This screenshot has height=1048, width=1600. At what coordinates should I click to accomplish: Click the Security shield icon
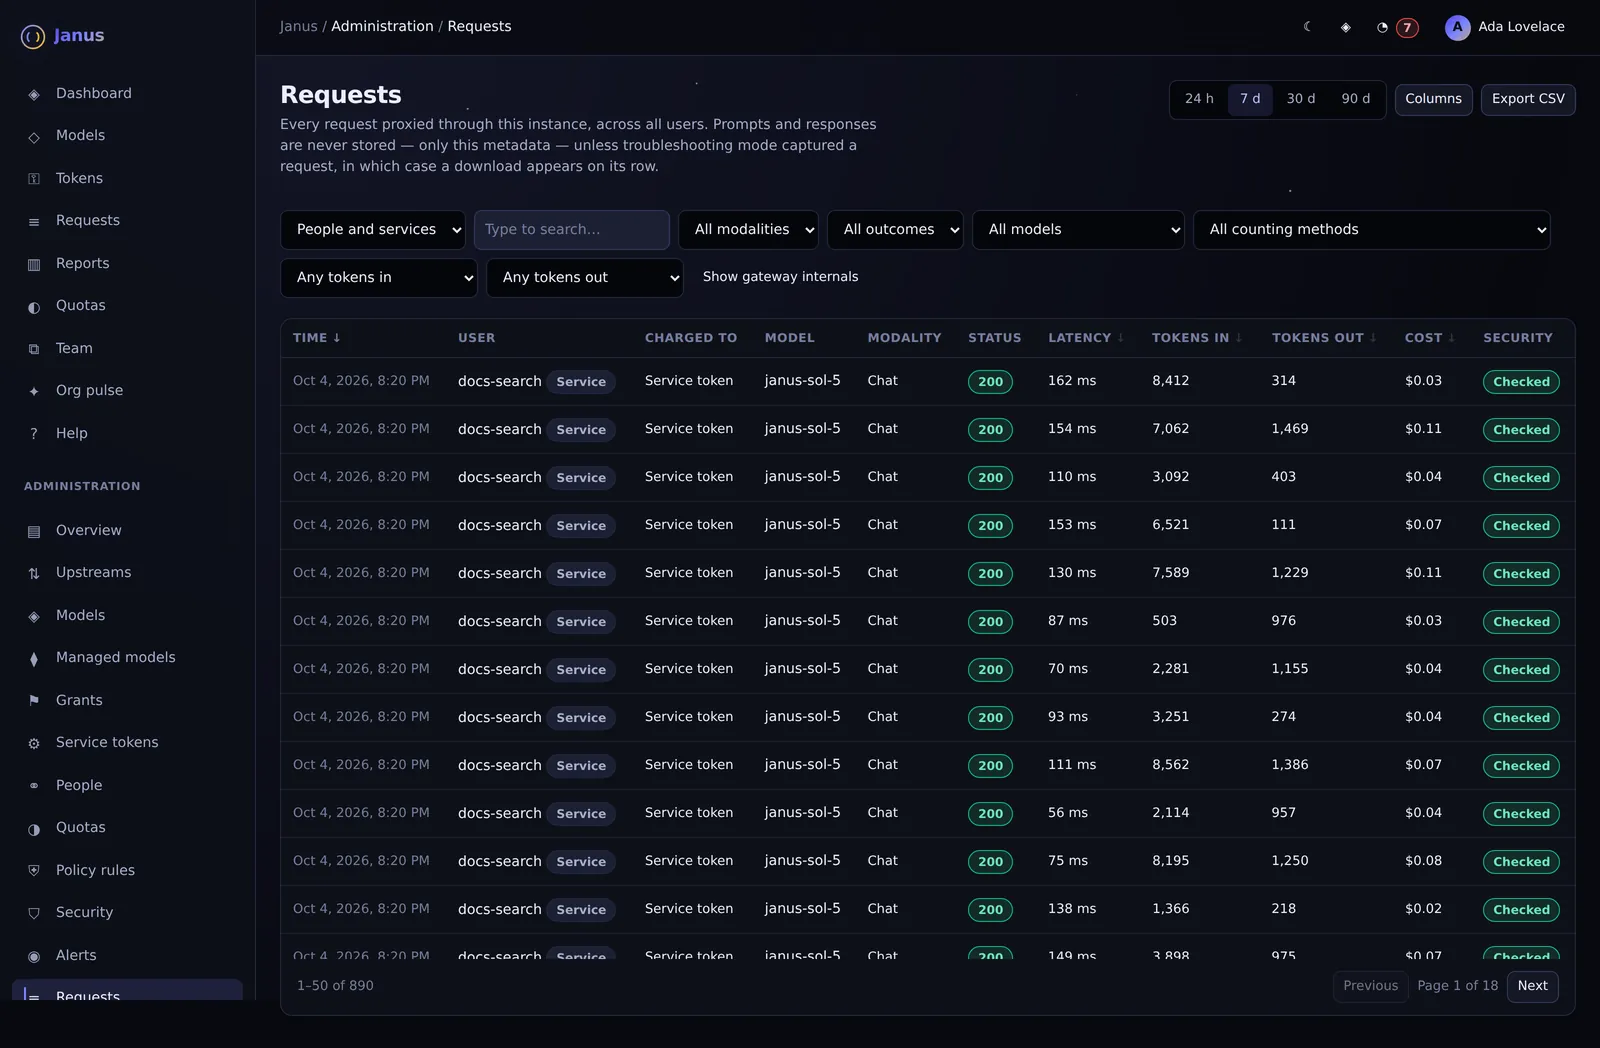click(x=34, y=913)
